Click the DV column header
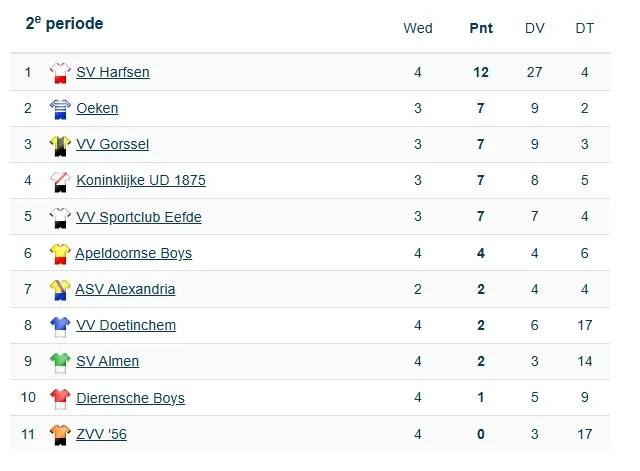Image resolution: width=640 pixels, height=471 pixels. click(x=535, y=28)
